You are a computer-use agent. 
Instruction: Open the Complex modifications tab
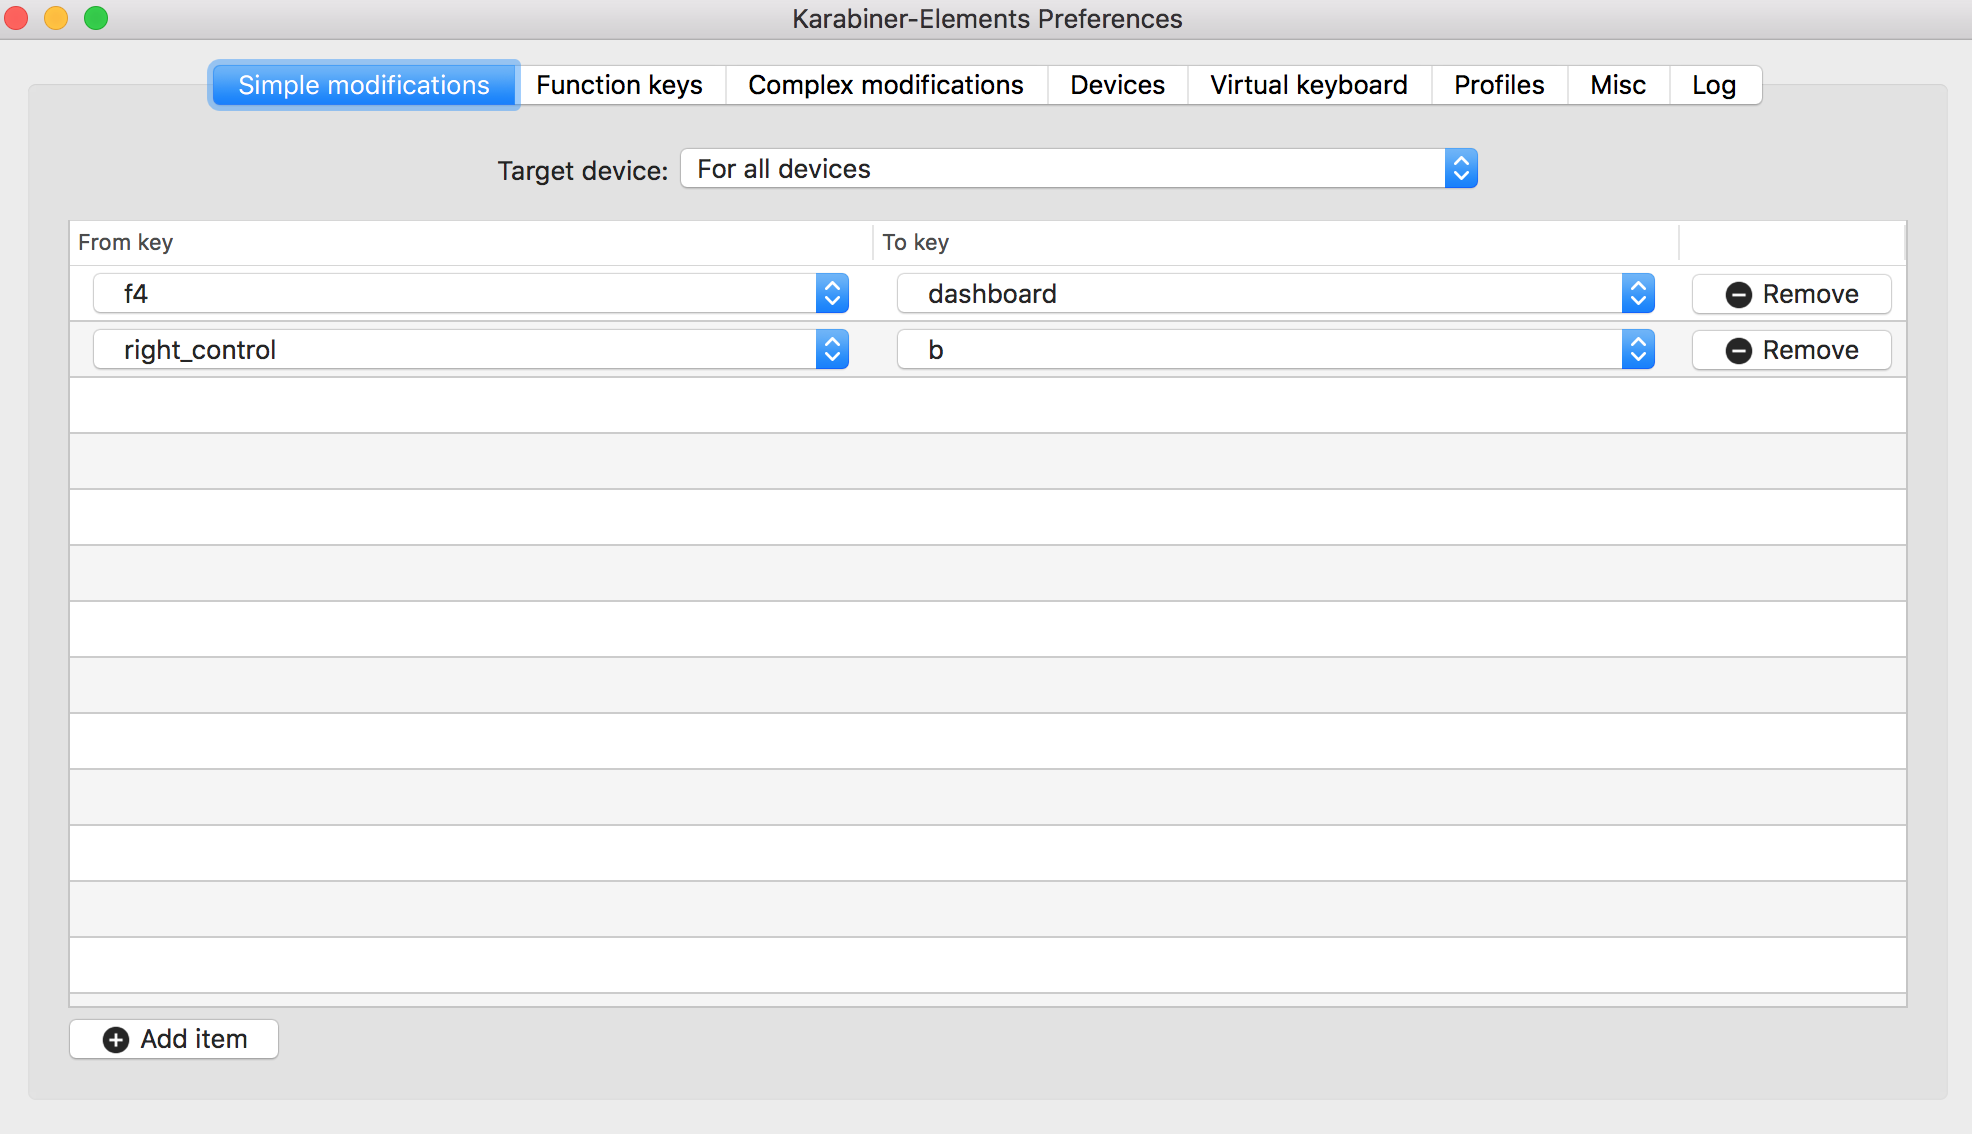click(x=885, y=85)
